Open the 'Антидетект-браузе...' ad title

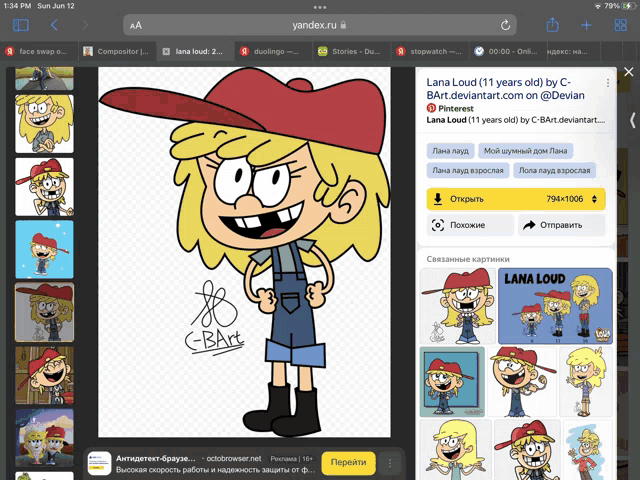pos(156,458)
